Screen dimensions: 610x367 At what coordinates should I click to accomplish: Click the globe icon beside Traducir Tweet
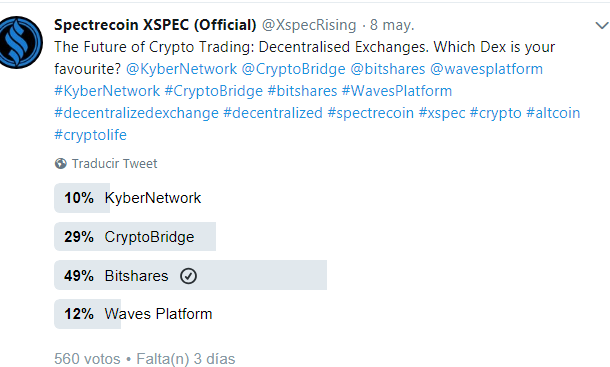pos(61,163)
